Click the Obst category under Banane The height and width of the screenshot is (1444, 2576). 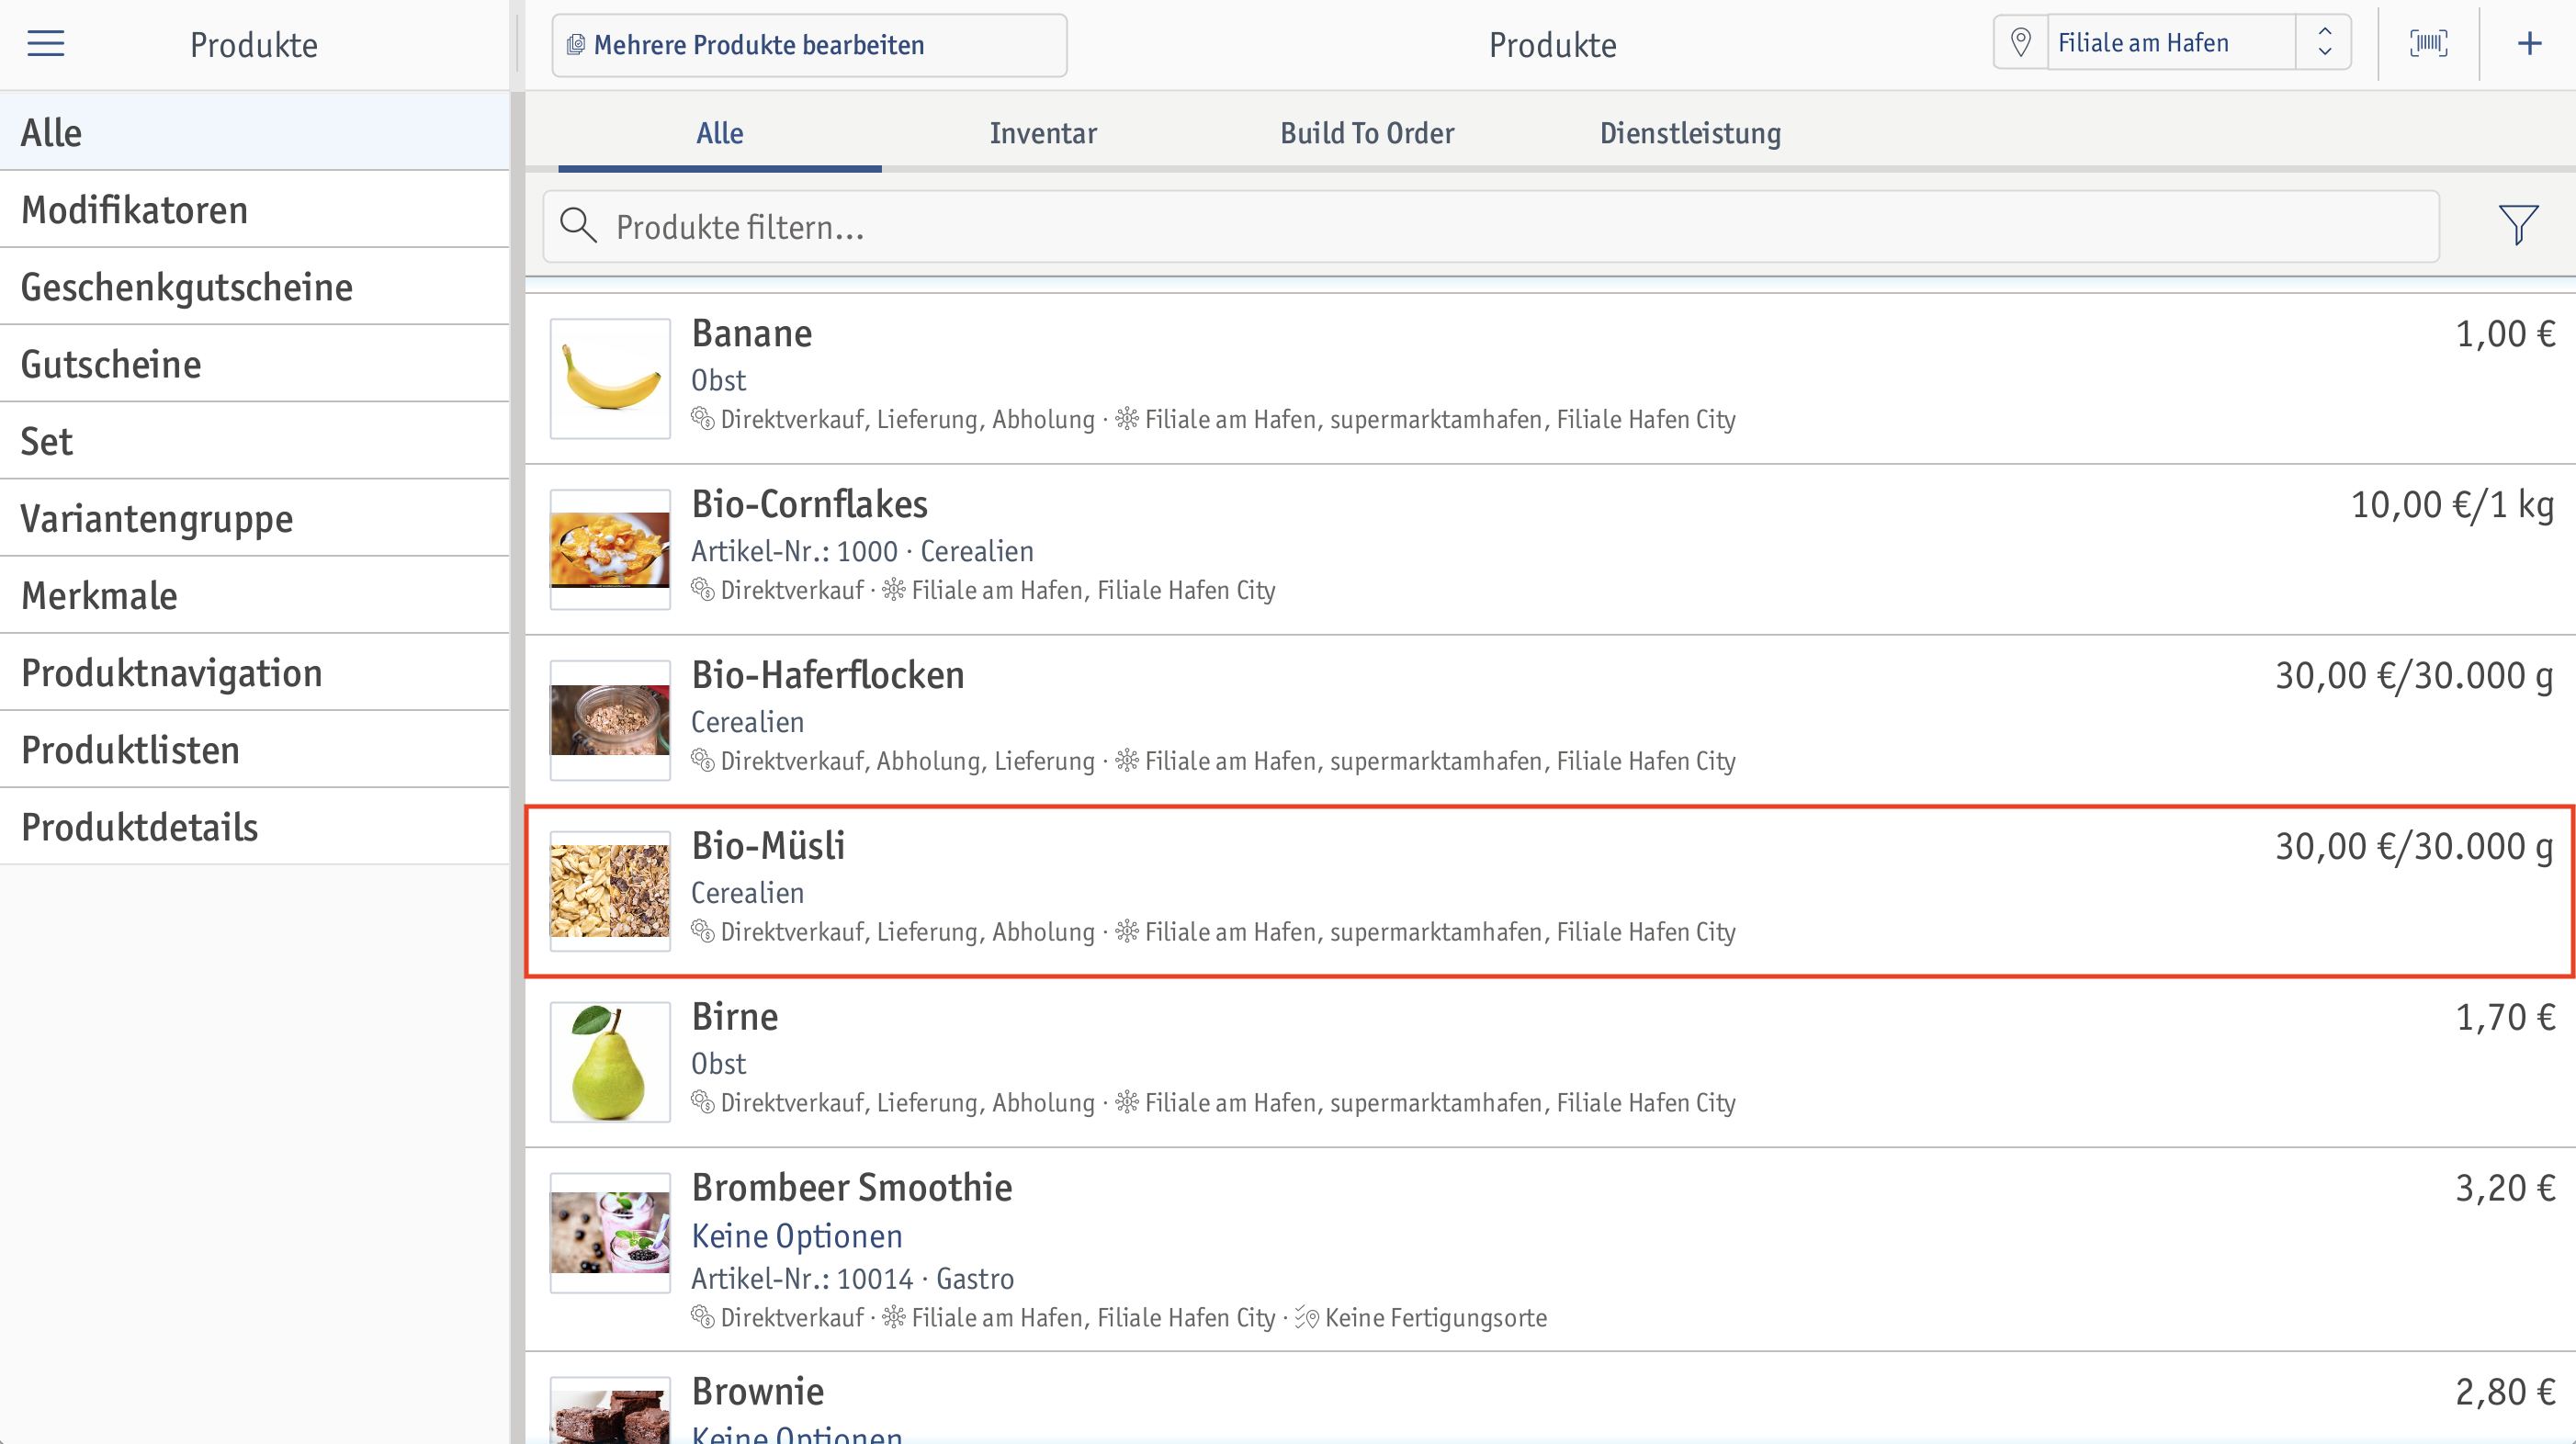click(719, 380)
